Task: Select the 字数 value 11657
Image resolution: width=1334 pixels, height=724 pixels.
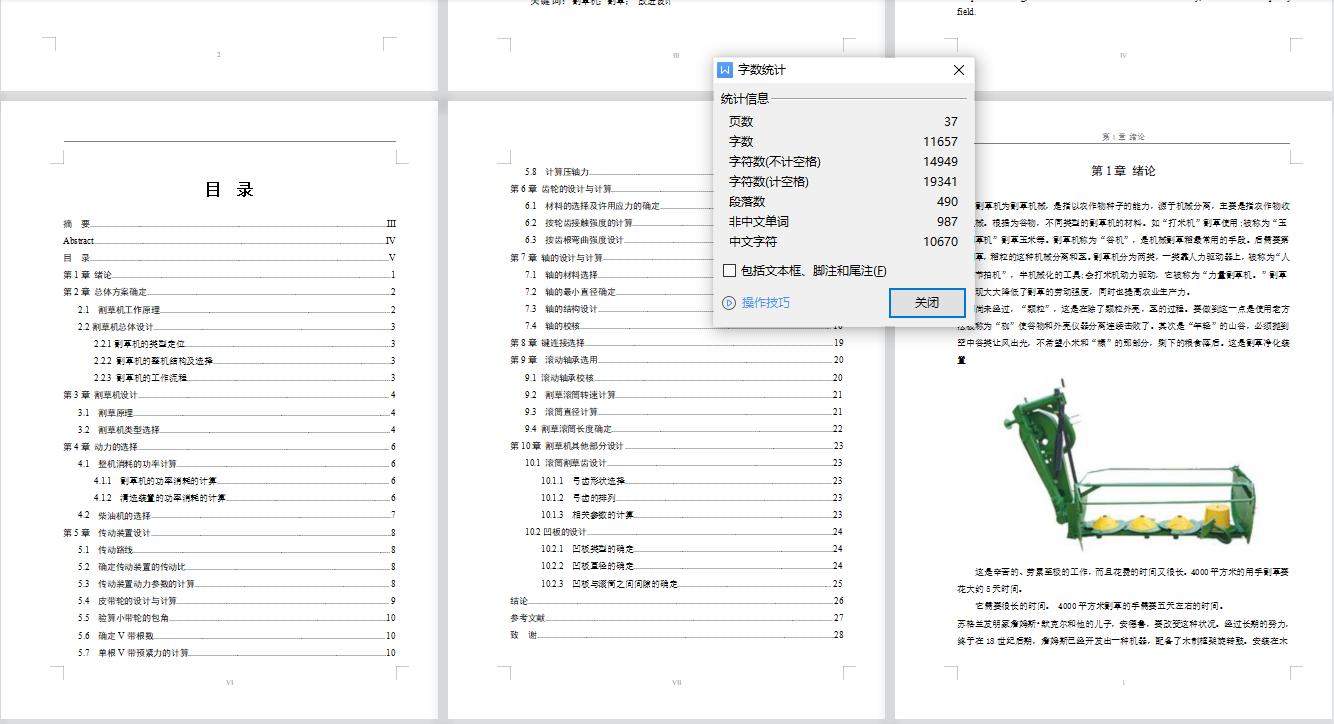Action: pos(941,141)
